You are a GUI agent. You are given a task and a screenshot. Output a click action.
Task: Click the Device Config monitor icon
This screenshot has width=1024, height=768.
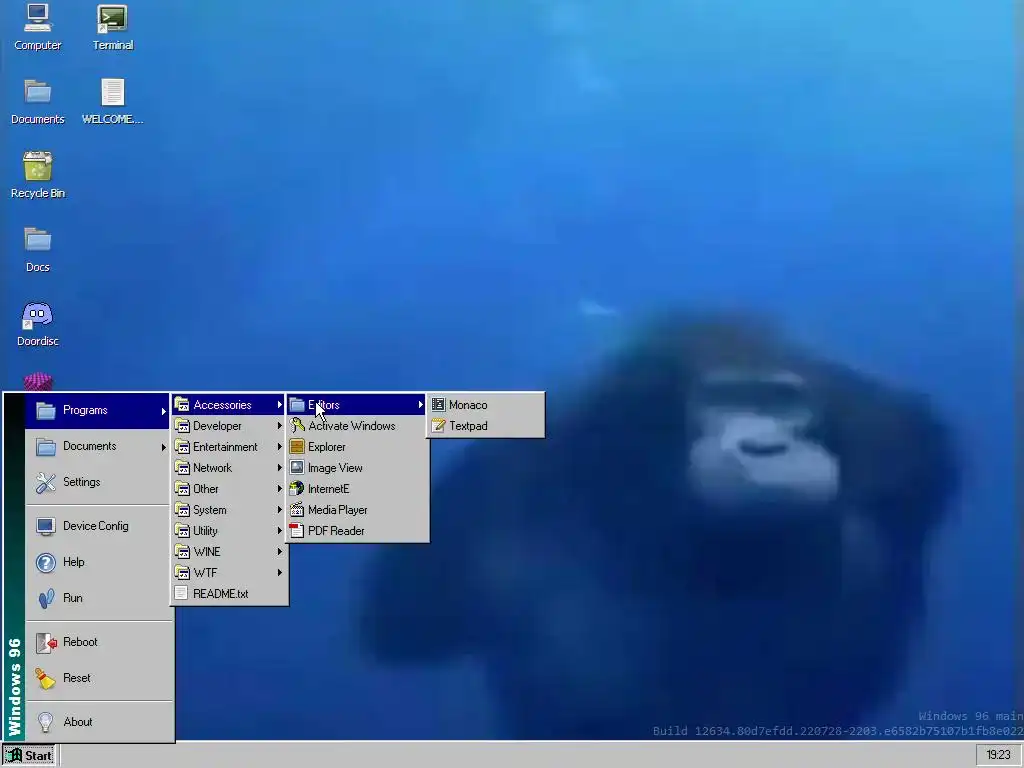point(46,526)
